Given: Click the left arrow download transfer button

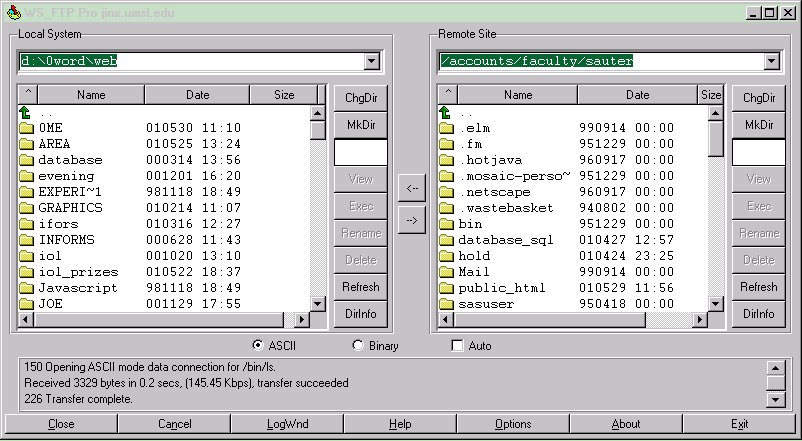Looking at the screenshot, I should coord(409,187).
